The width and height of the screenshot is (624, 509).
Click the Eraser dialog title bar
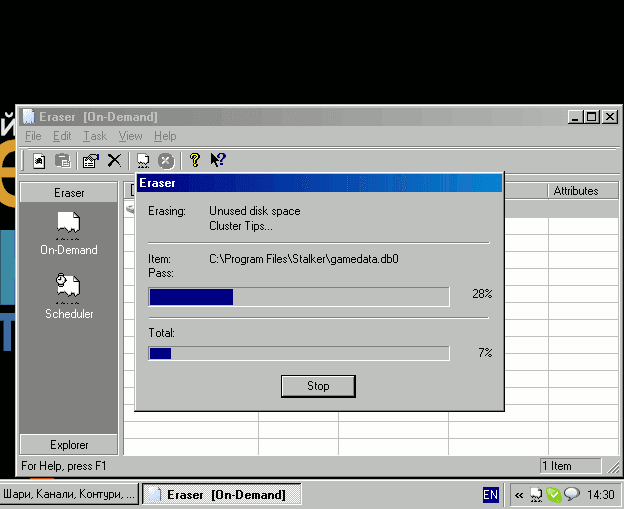319,183
